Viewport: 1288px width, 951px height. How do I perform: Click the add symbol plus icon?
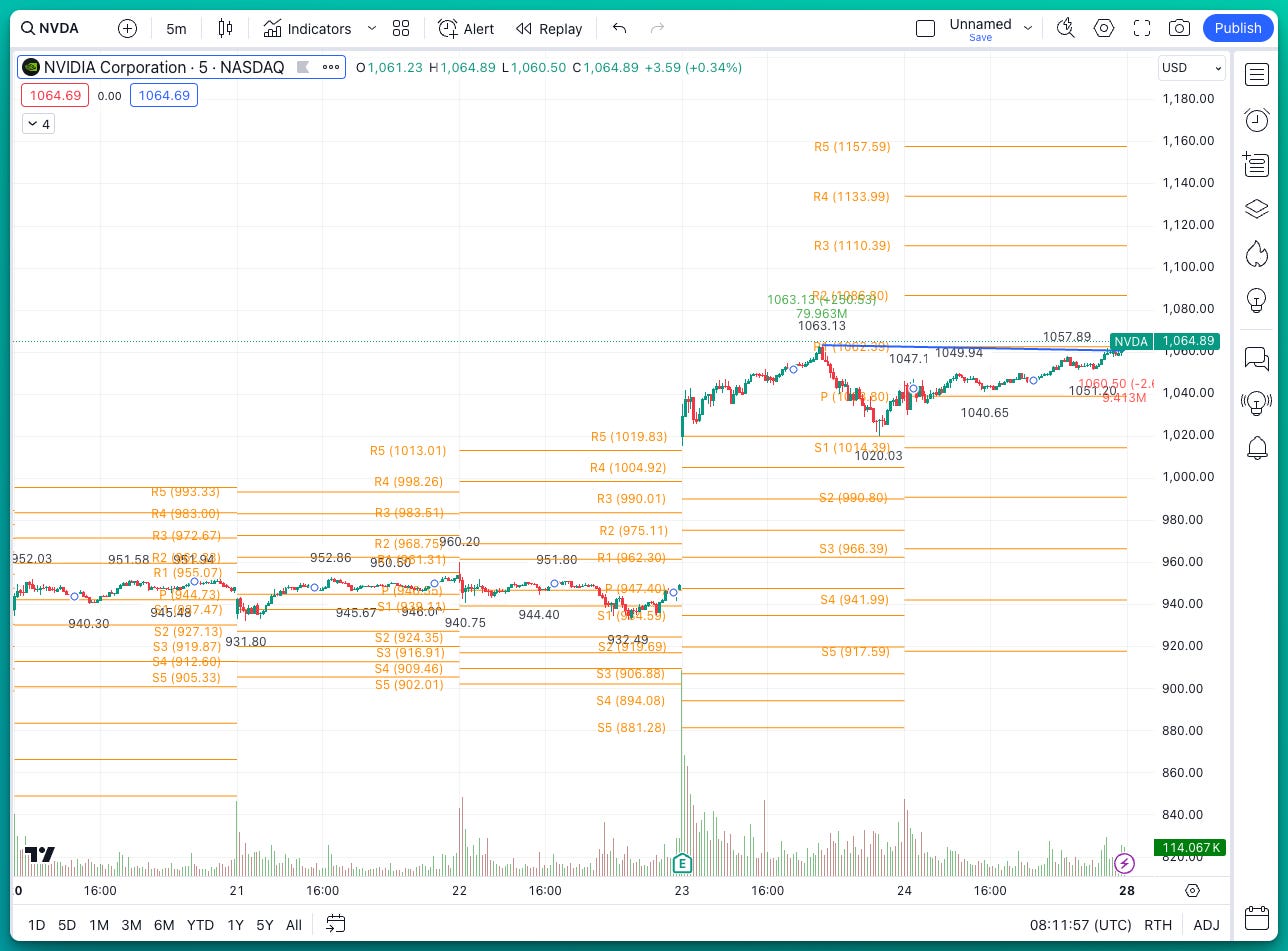point(127,28)
